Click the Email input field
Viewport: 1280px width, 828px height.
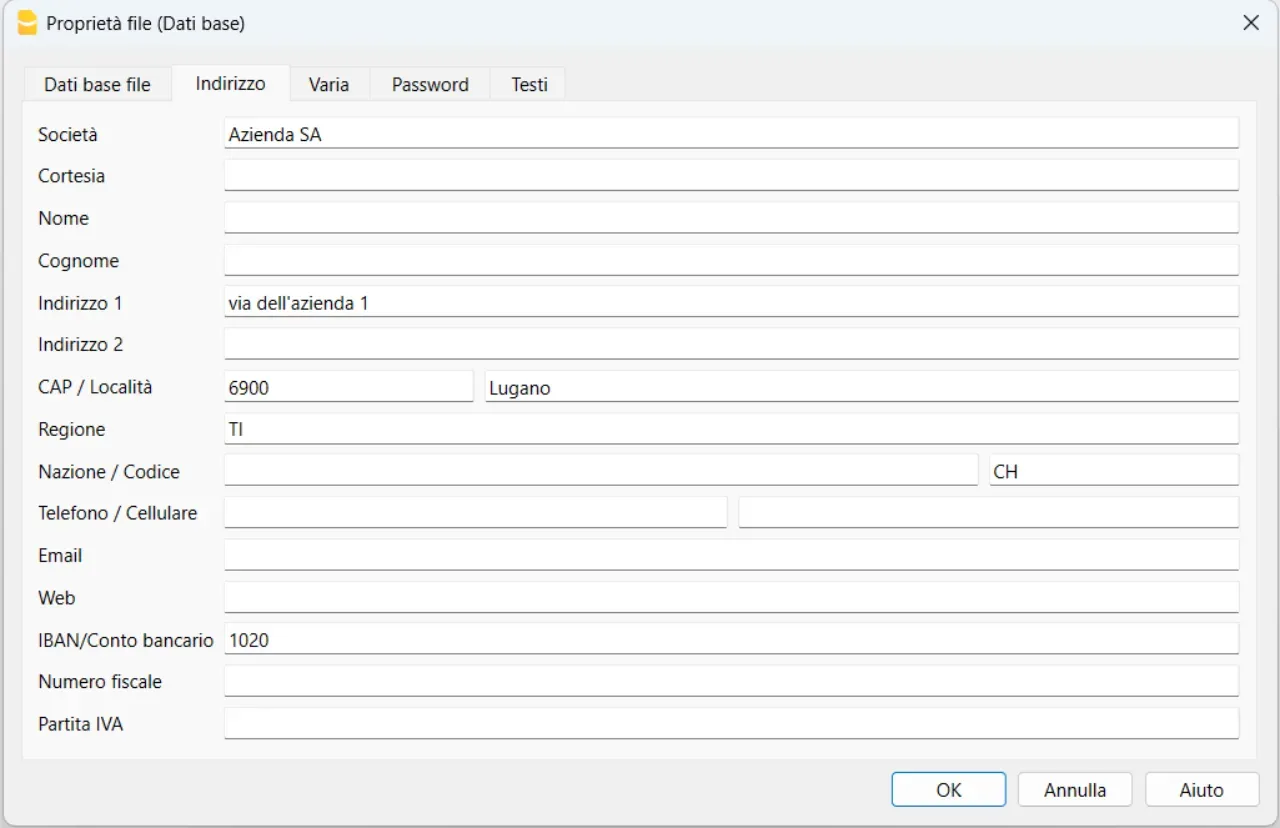point(731,556)
